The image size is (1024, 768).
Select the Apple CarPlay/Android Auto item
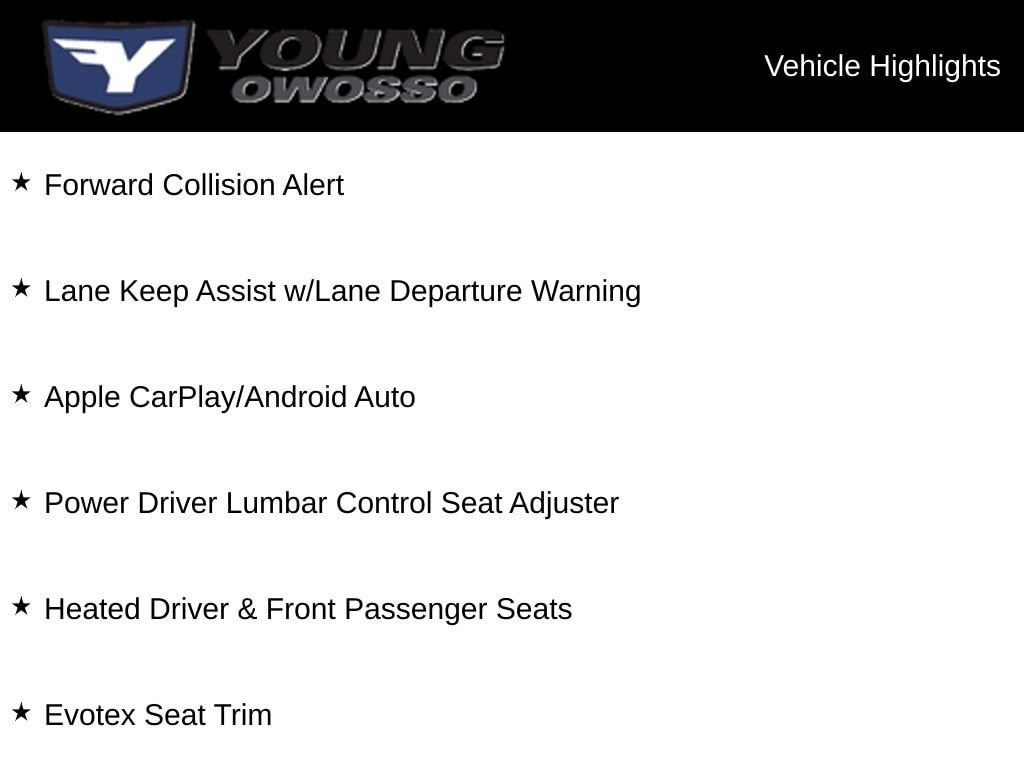pyautogui.click(x=230, y=397)
